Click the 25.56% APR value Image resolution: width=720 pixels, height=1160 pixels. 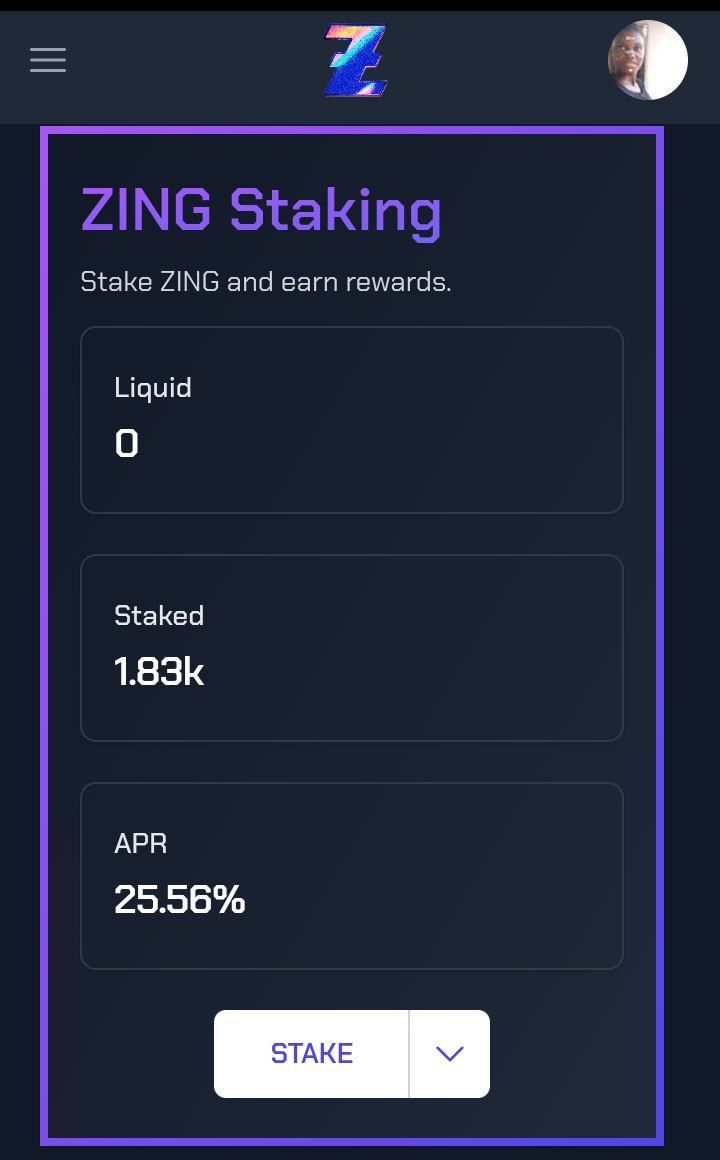[180, 900]
